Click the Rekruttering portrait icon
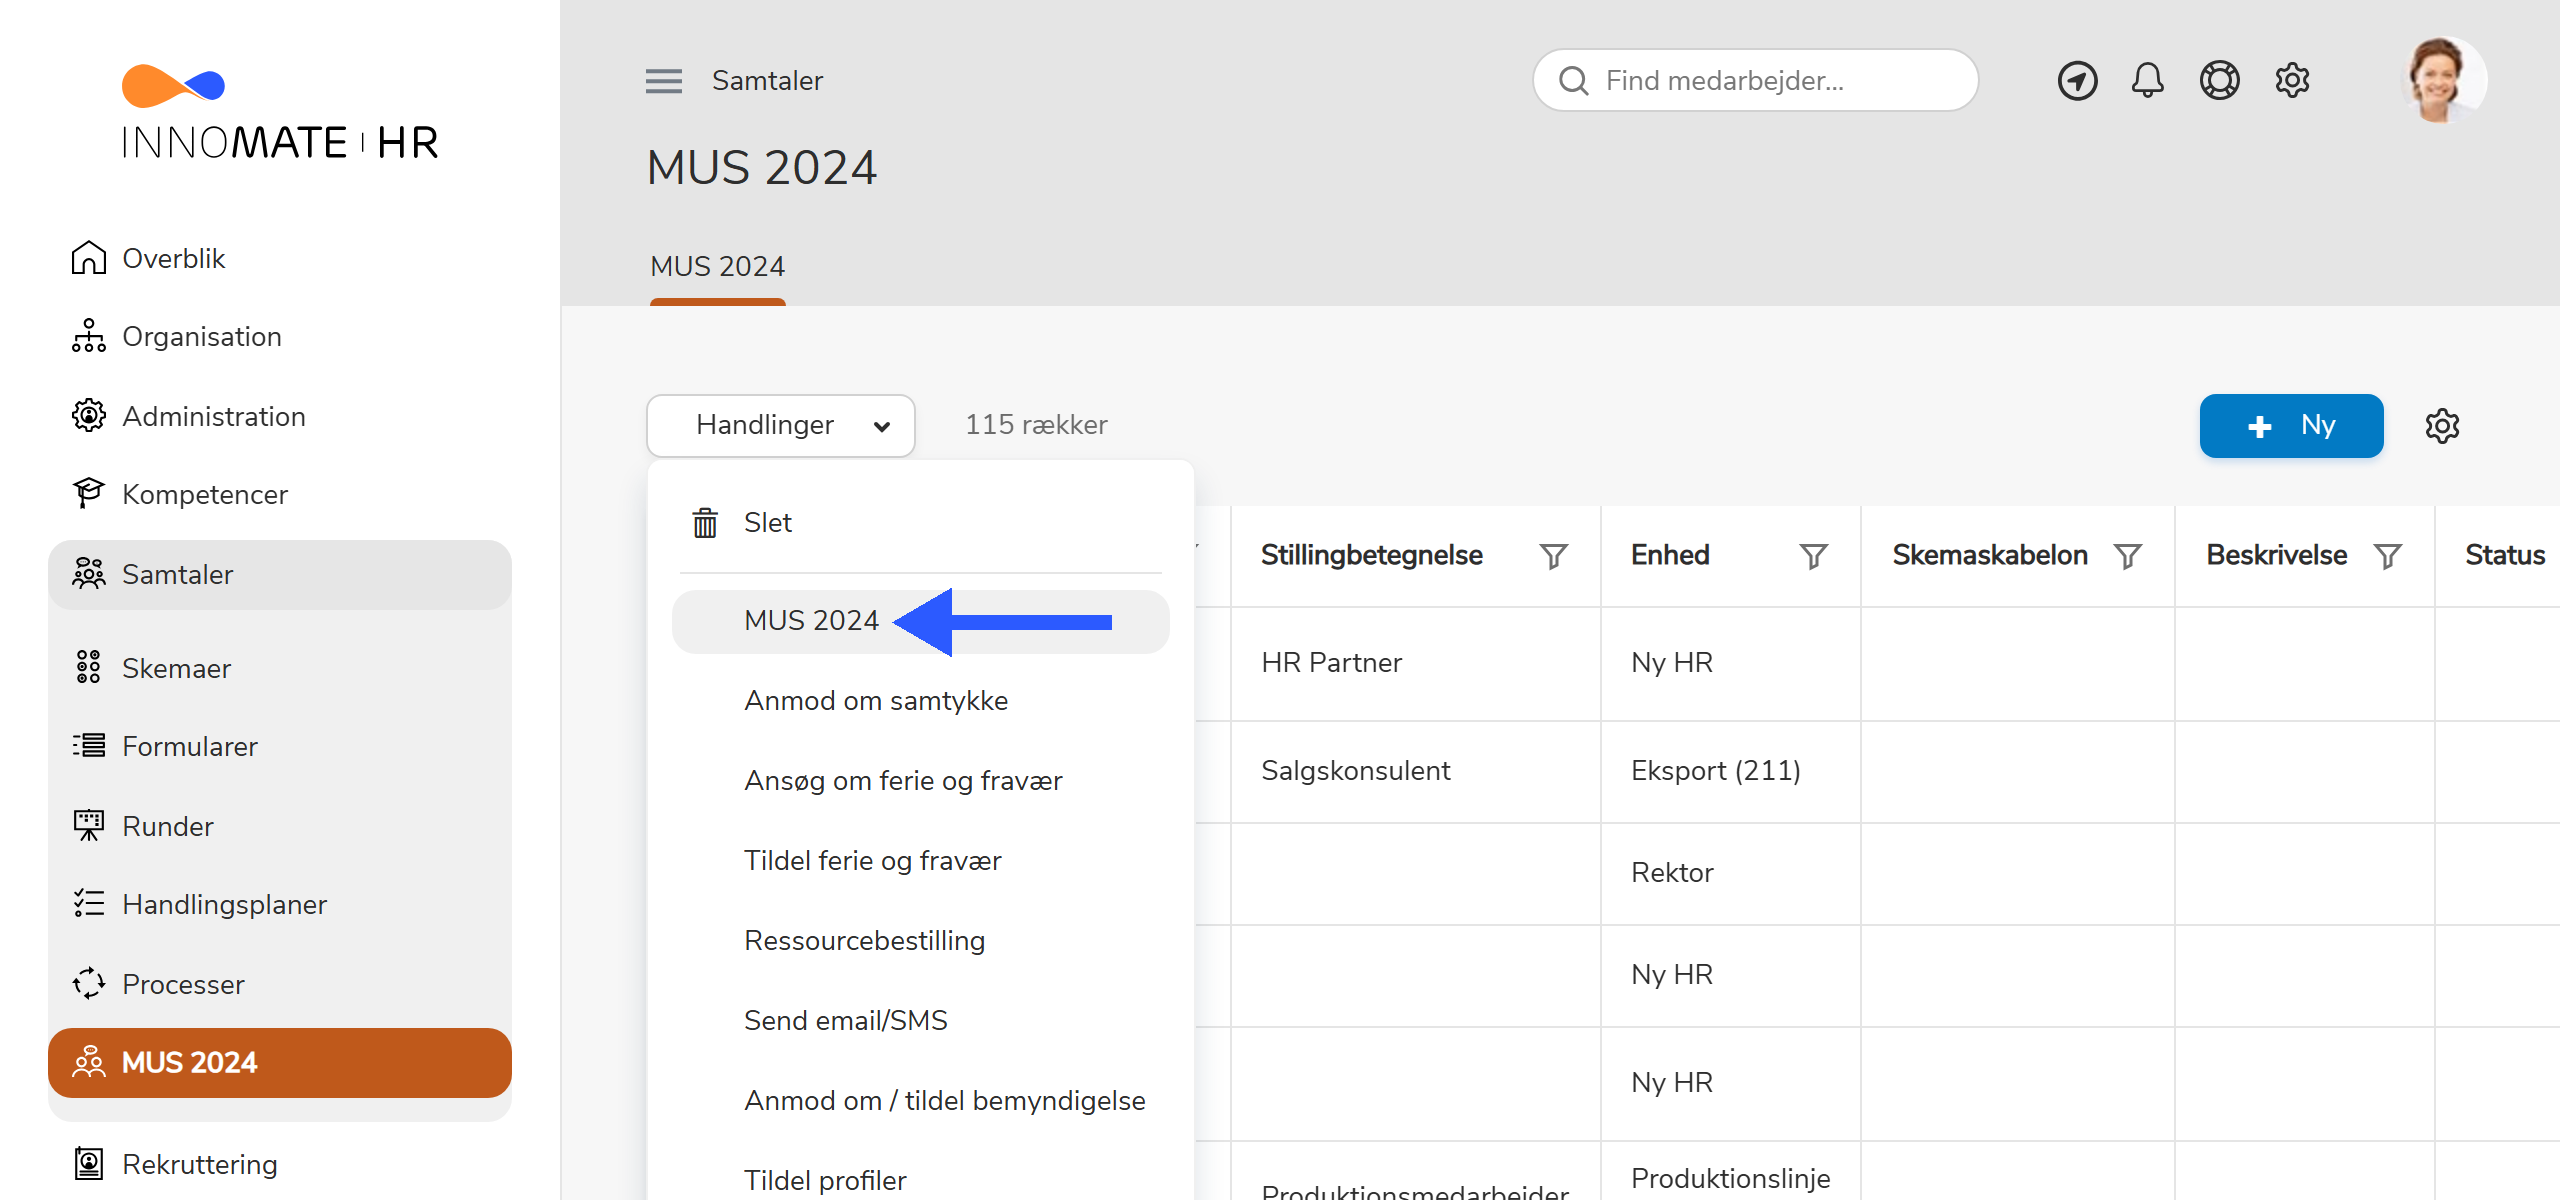This screenshot has height=1200, width=2560. point(89,1164)
